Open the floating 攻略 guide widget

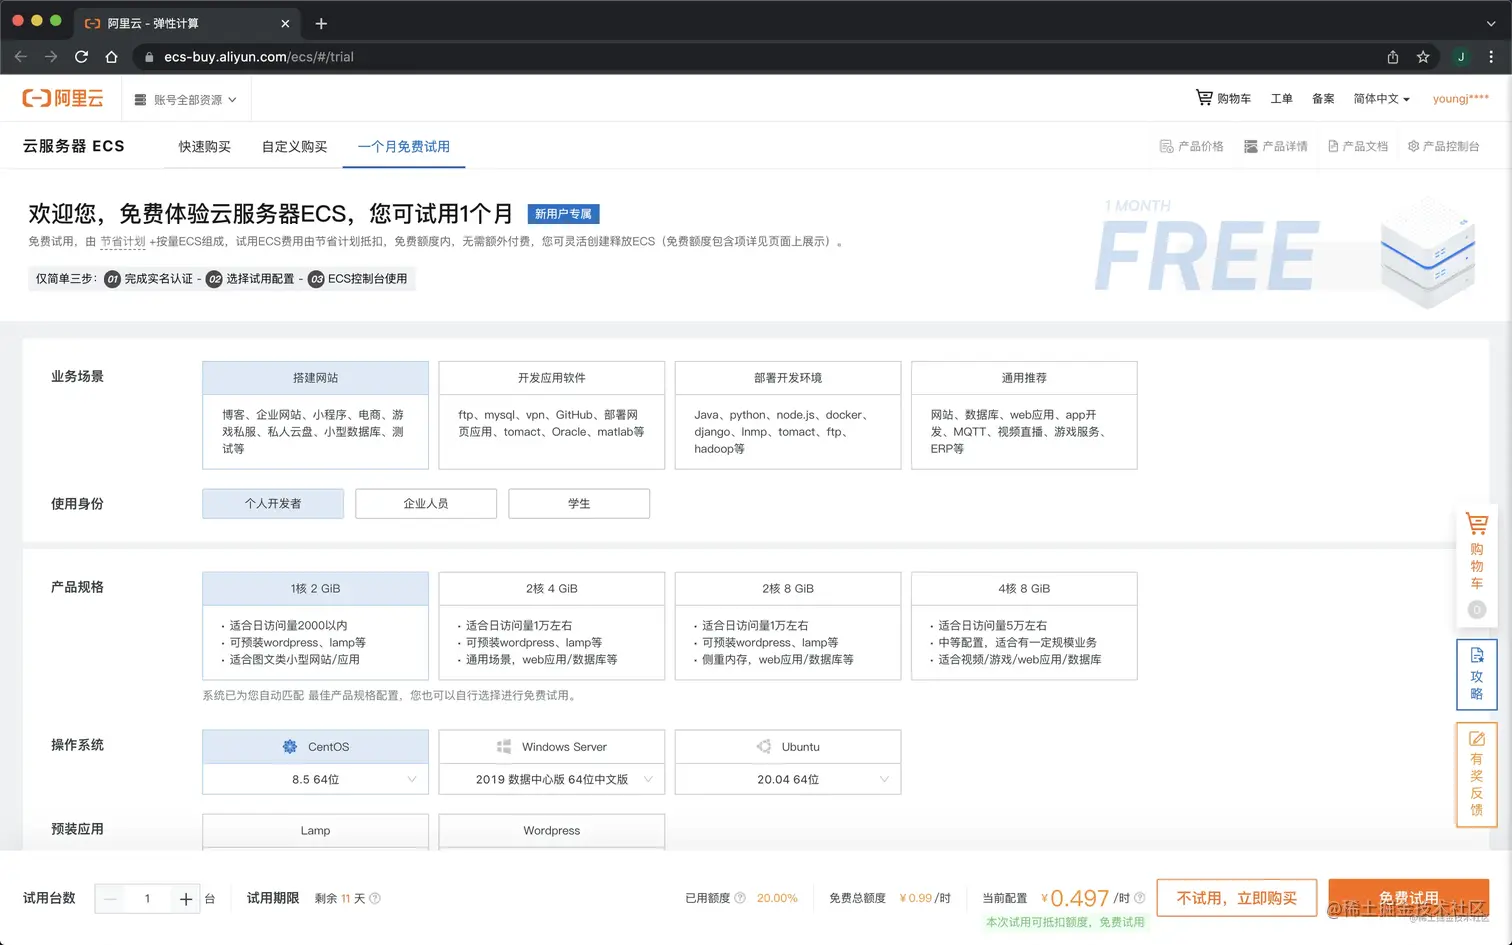(1477, 674)
